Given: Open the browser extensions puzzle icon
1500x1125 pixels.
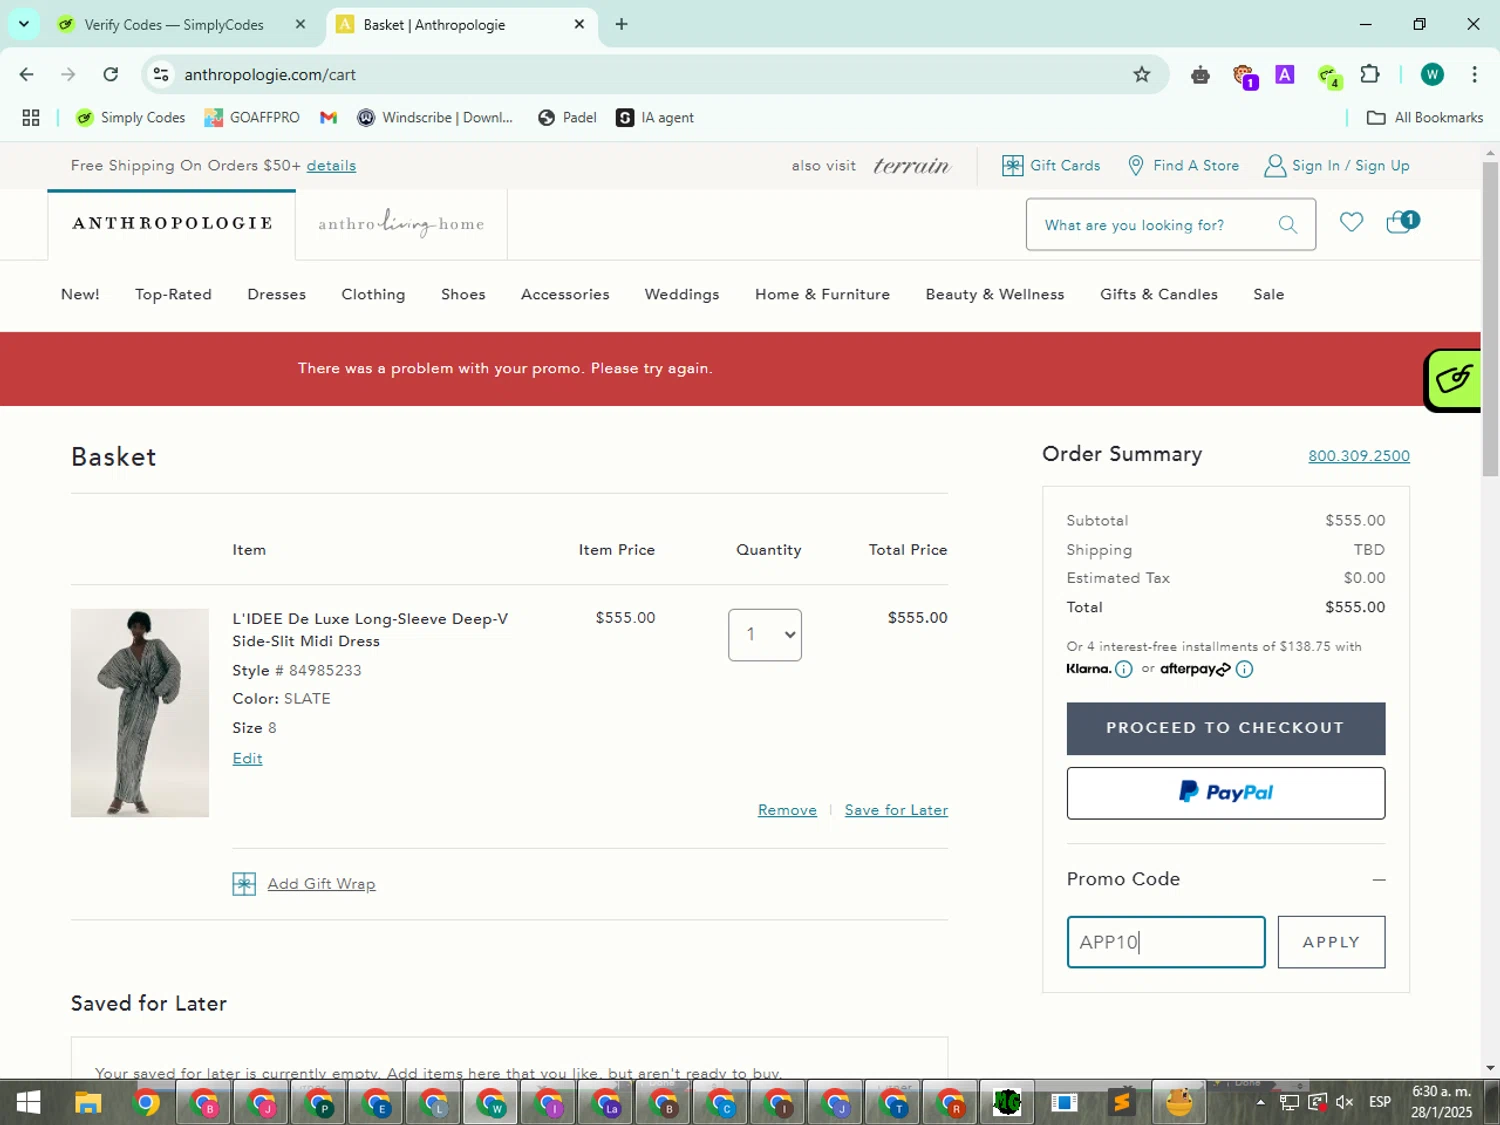Looking at the screenshot, I should tap(1370, 74).
